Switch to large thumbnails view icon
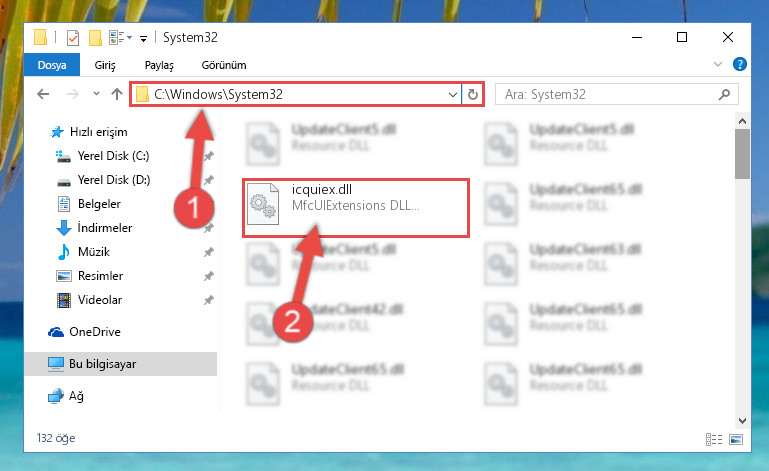Image resolution: width=769 pixels, height=471 pixels. pyautogui.click(x=736, y=439)
